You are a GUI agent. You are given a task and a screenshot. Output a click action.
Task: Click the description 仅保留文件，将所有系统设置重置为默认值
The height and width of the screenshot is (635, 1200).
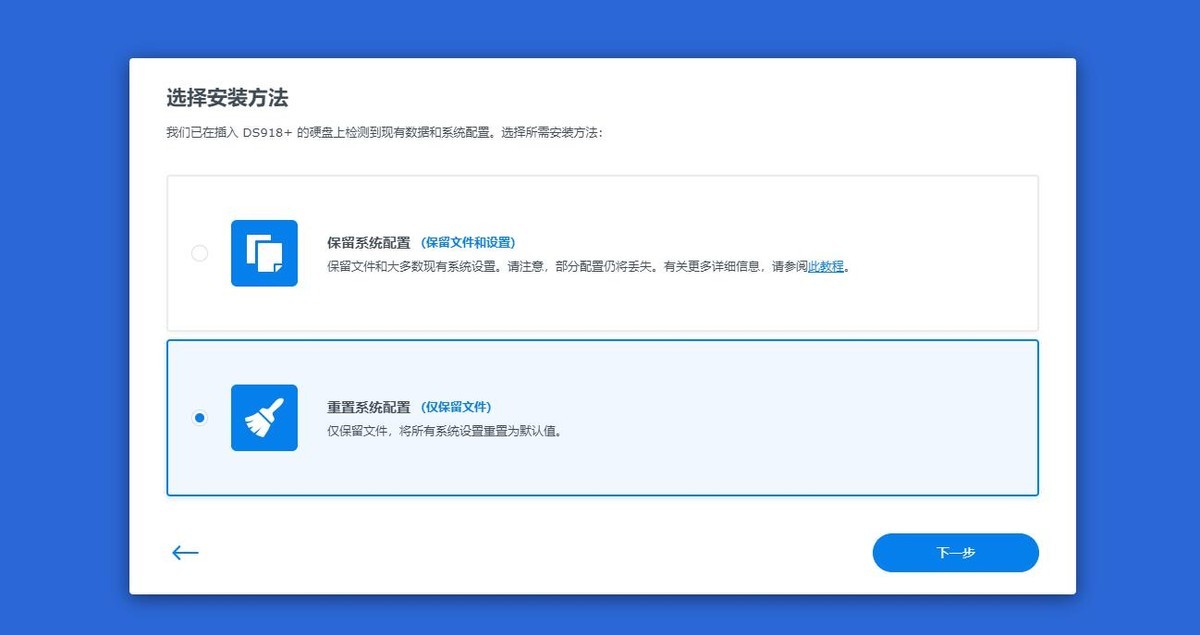(444, 431)
